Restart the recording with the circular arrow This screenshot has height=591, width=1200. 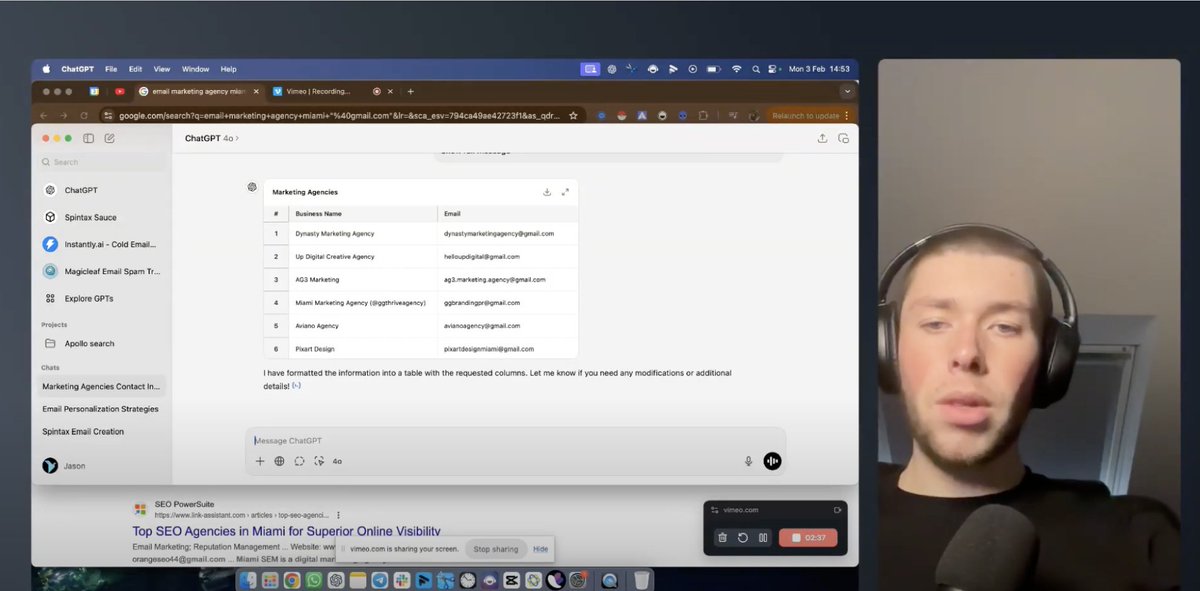(743, 537)
